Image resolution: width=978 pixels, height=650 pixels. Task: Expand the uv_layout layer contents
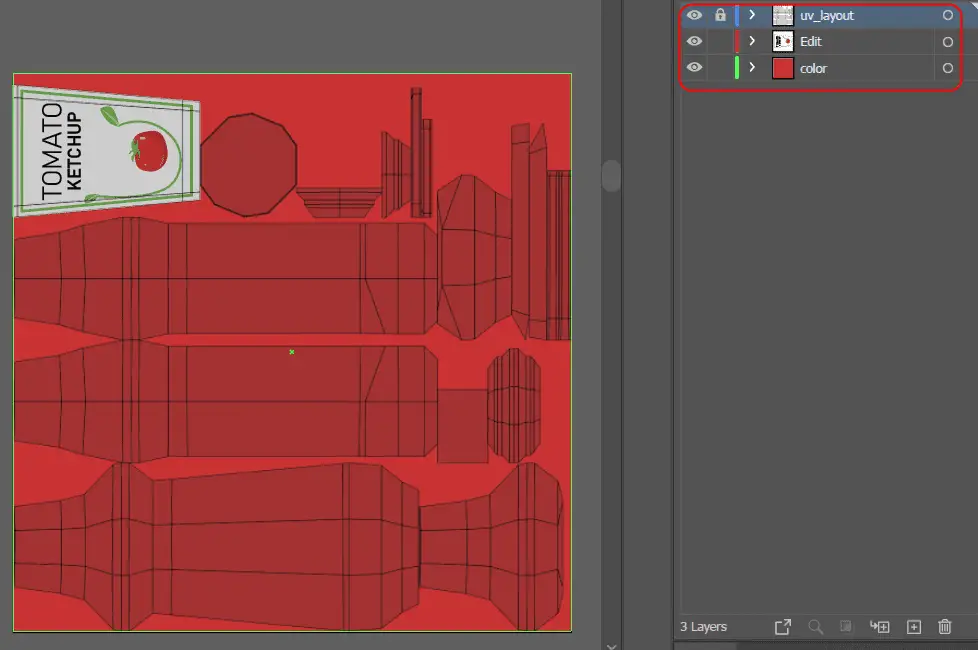(x=752, y=15)
